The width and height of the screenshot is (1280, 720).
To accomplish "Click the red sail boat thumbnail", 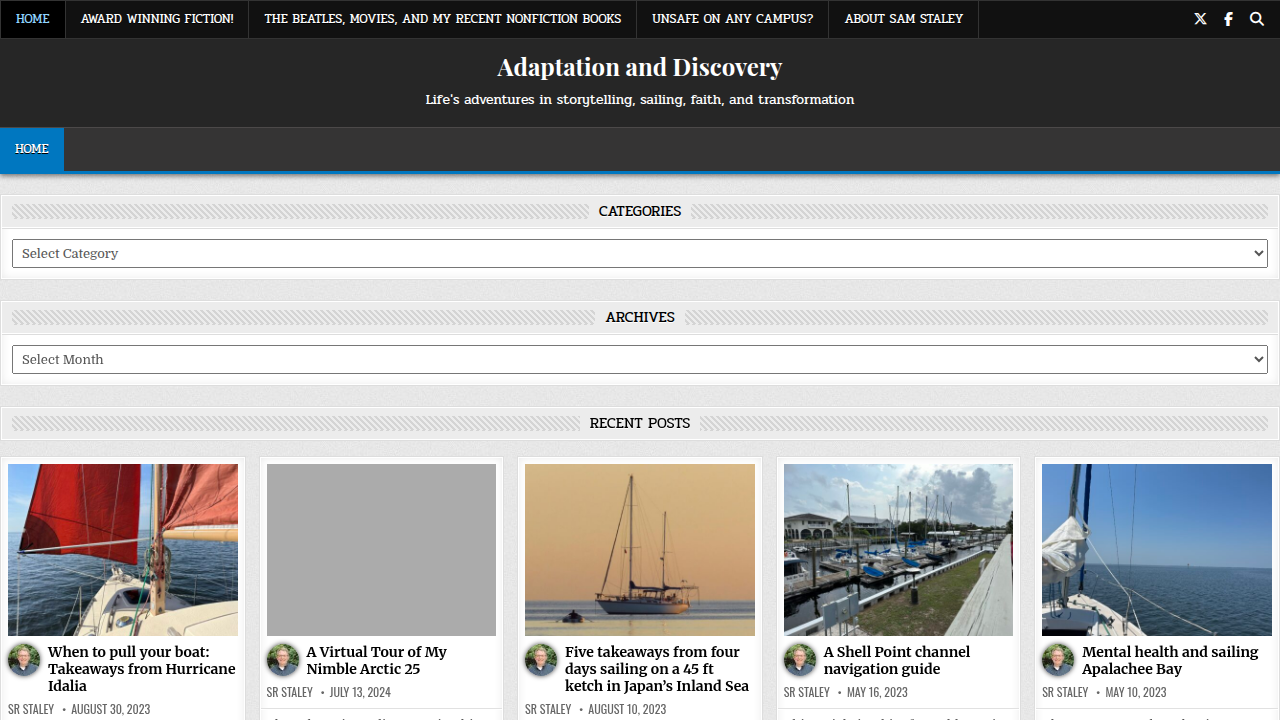I will tap(123, 550).
